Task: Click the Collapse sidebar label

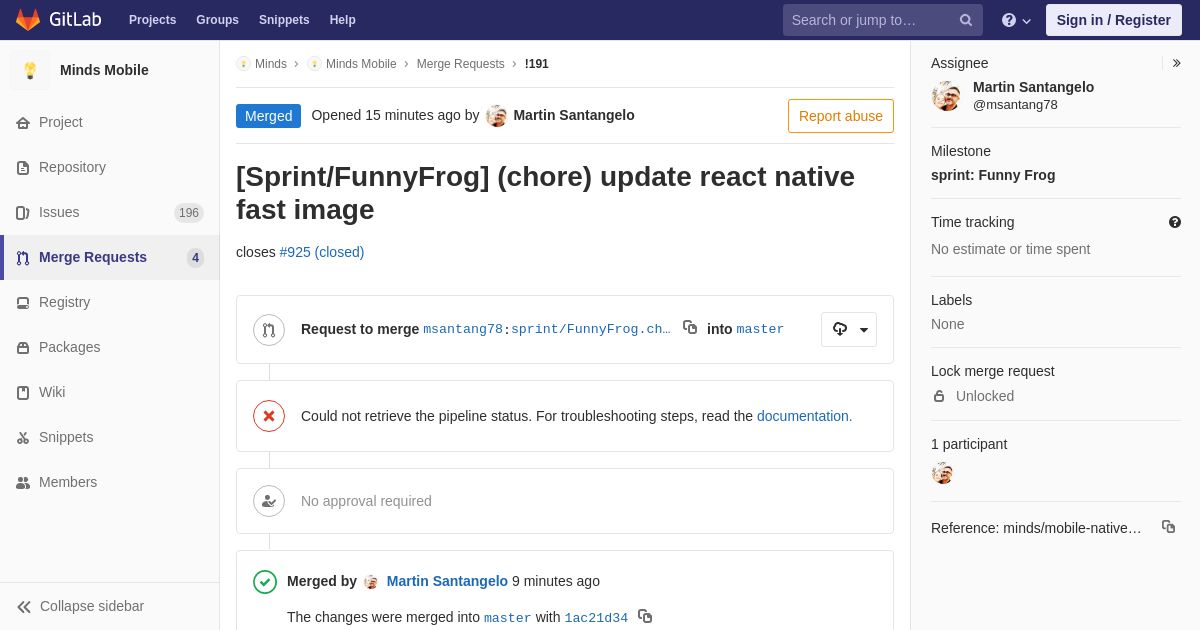Action: click(92, 606)
